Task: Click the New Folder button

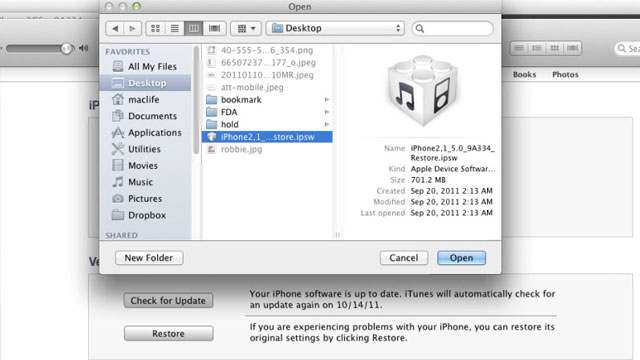Action: [x=149, y=258]
